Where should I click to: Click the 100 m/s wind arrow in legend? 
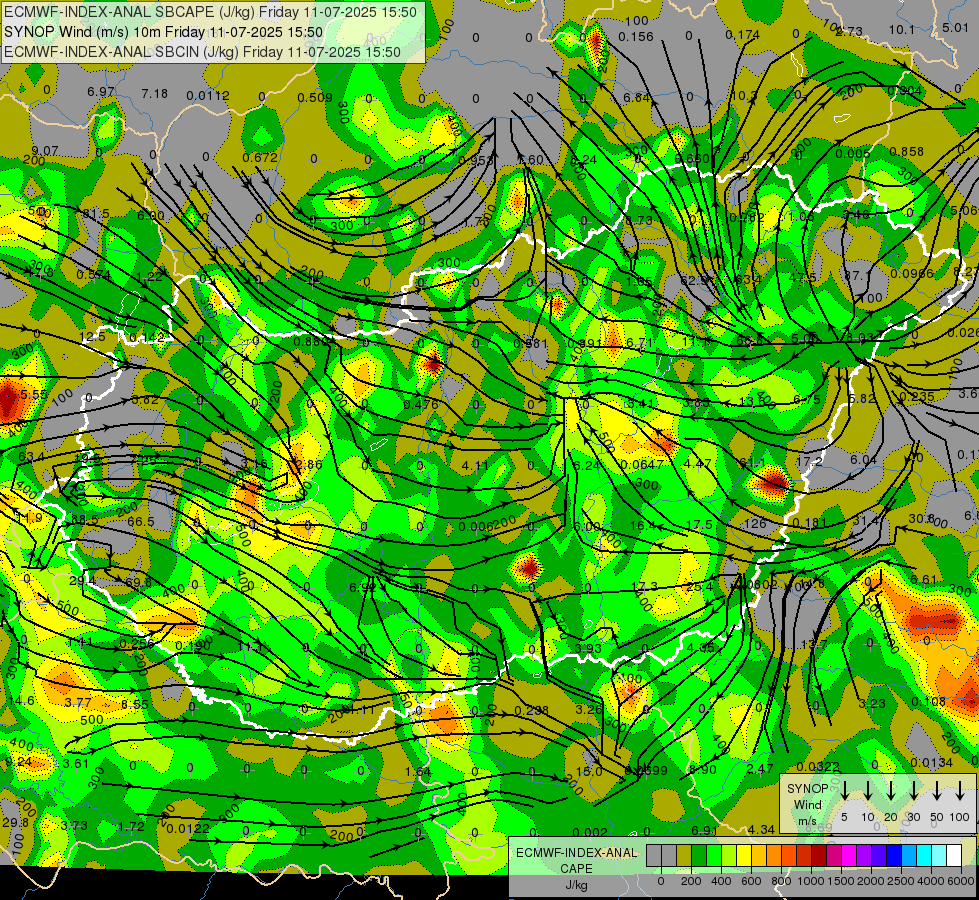click(960, 790)
